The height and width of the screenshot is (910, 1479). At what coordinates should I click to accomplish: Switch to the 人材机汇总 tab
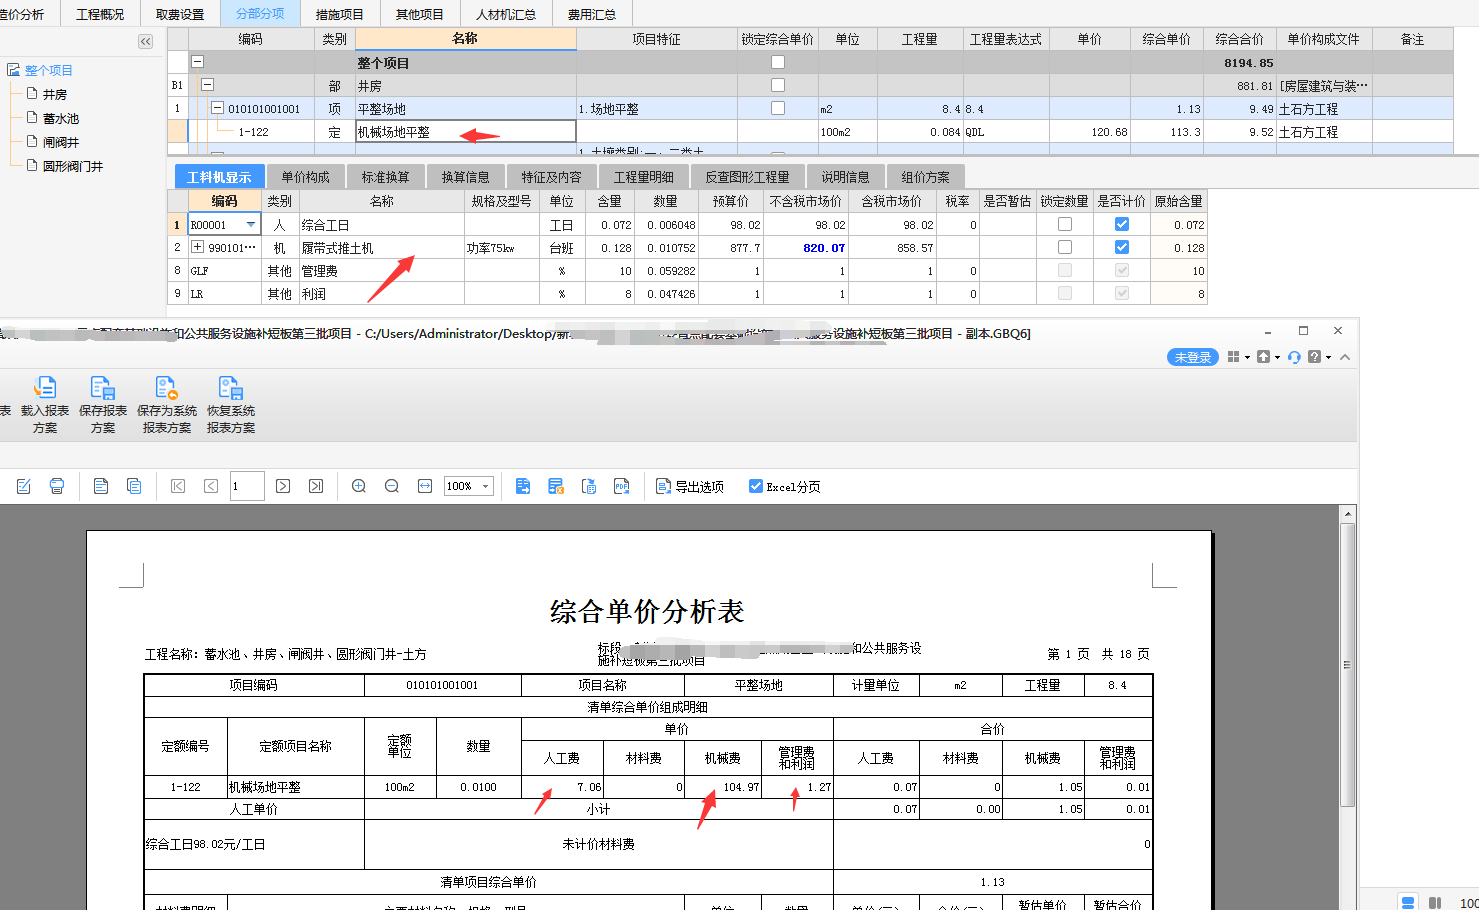click(506, 14)
